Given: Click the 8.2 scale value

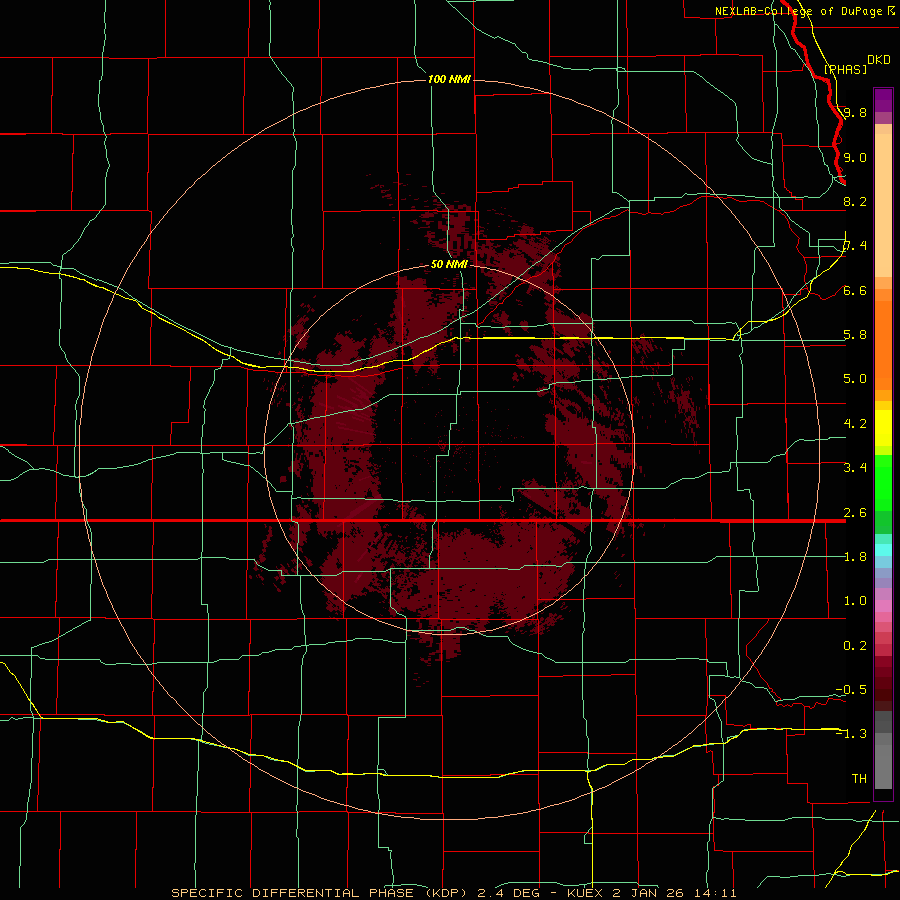Looking at the screenshot, I should tap(855, 201).
